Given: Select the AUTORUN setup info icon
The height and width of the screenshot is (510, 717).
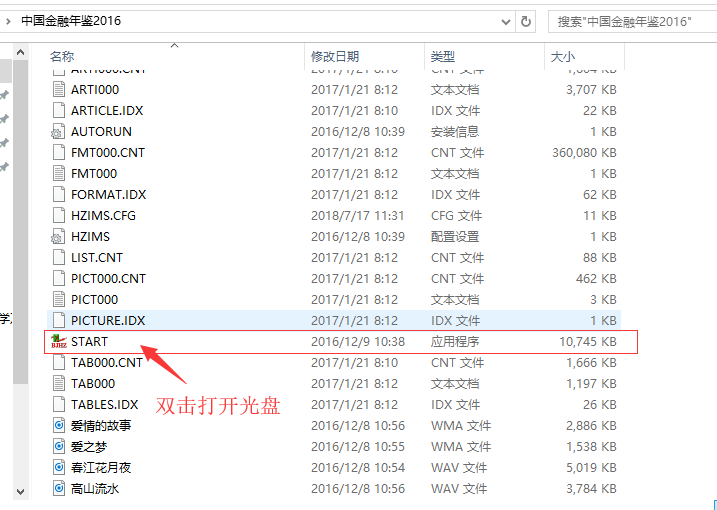Looking at the screenshot, I should coord(59,132).
